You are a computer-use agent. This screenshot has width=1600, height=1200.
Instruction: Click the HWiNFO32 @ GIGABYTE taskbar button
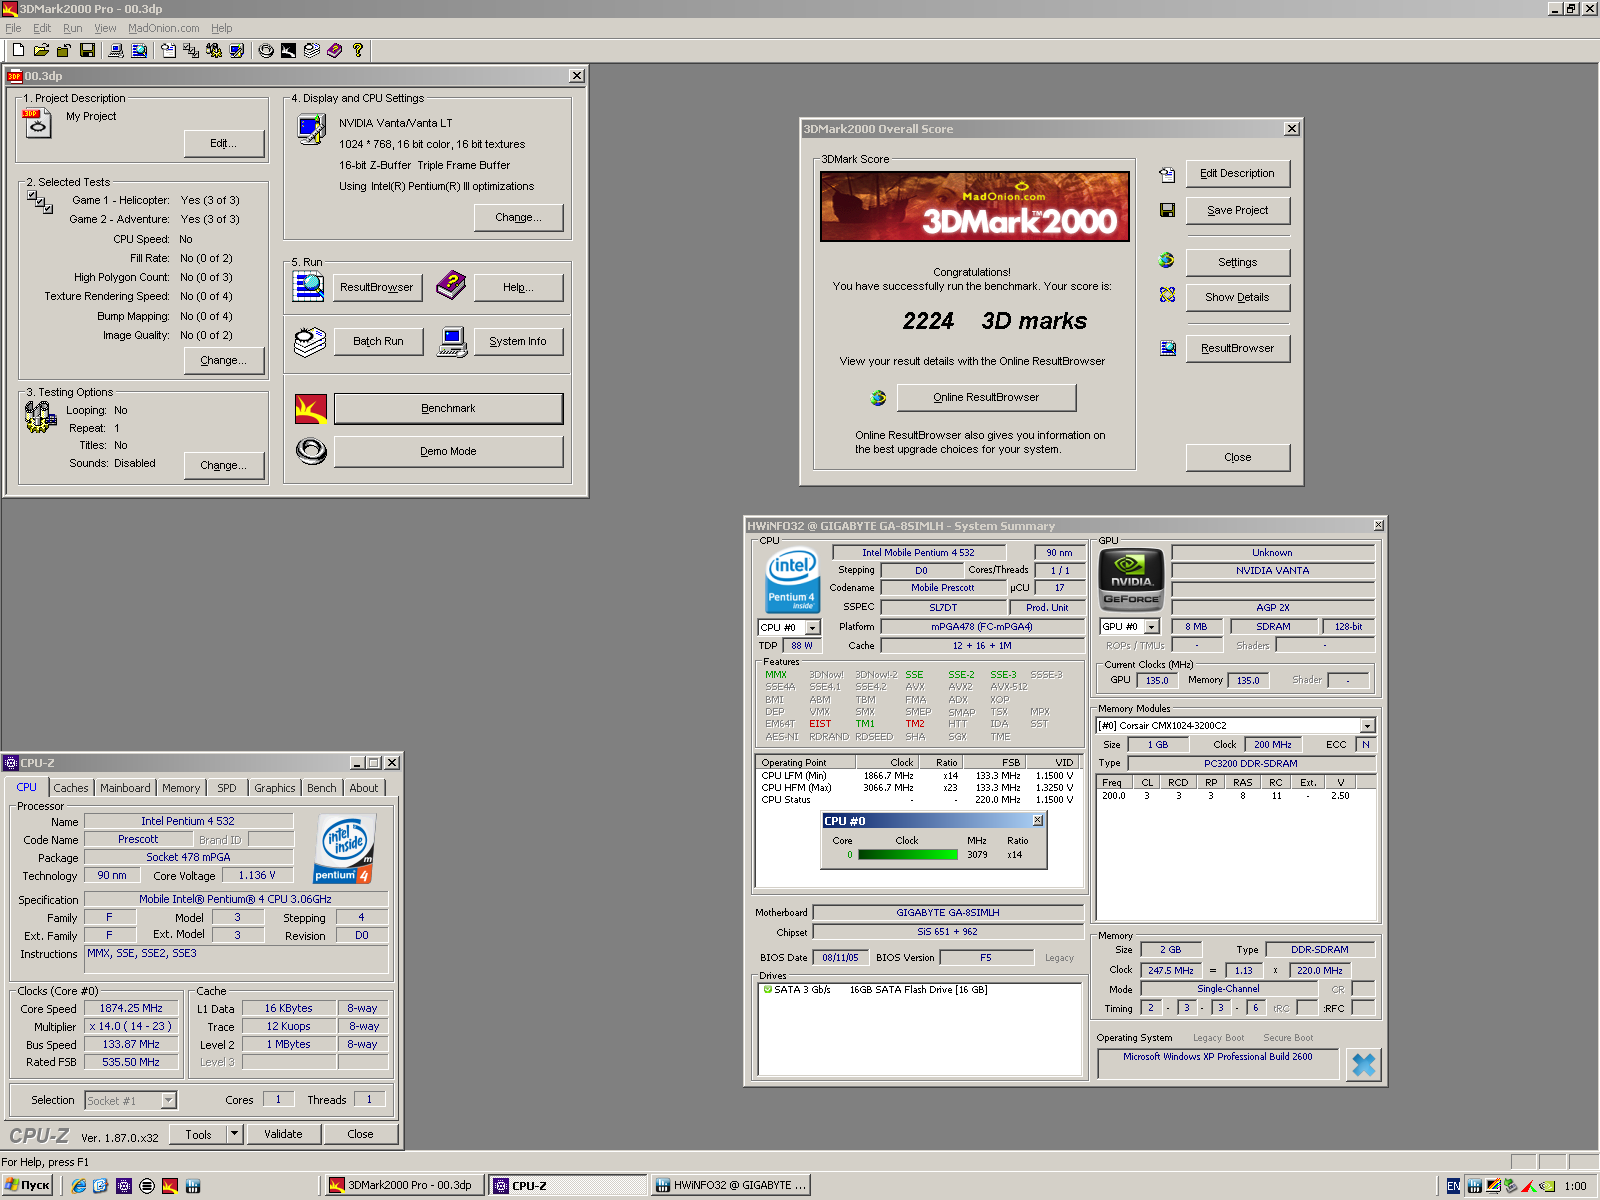tap(731, 1186)
